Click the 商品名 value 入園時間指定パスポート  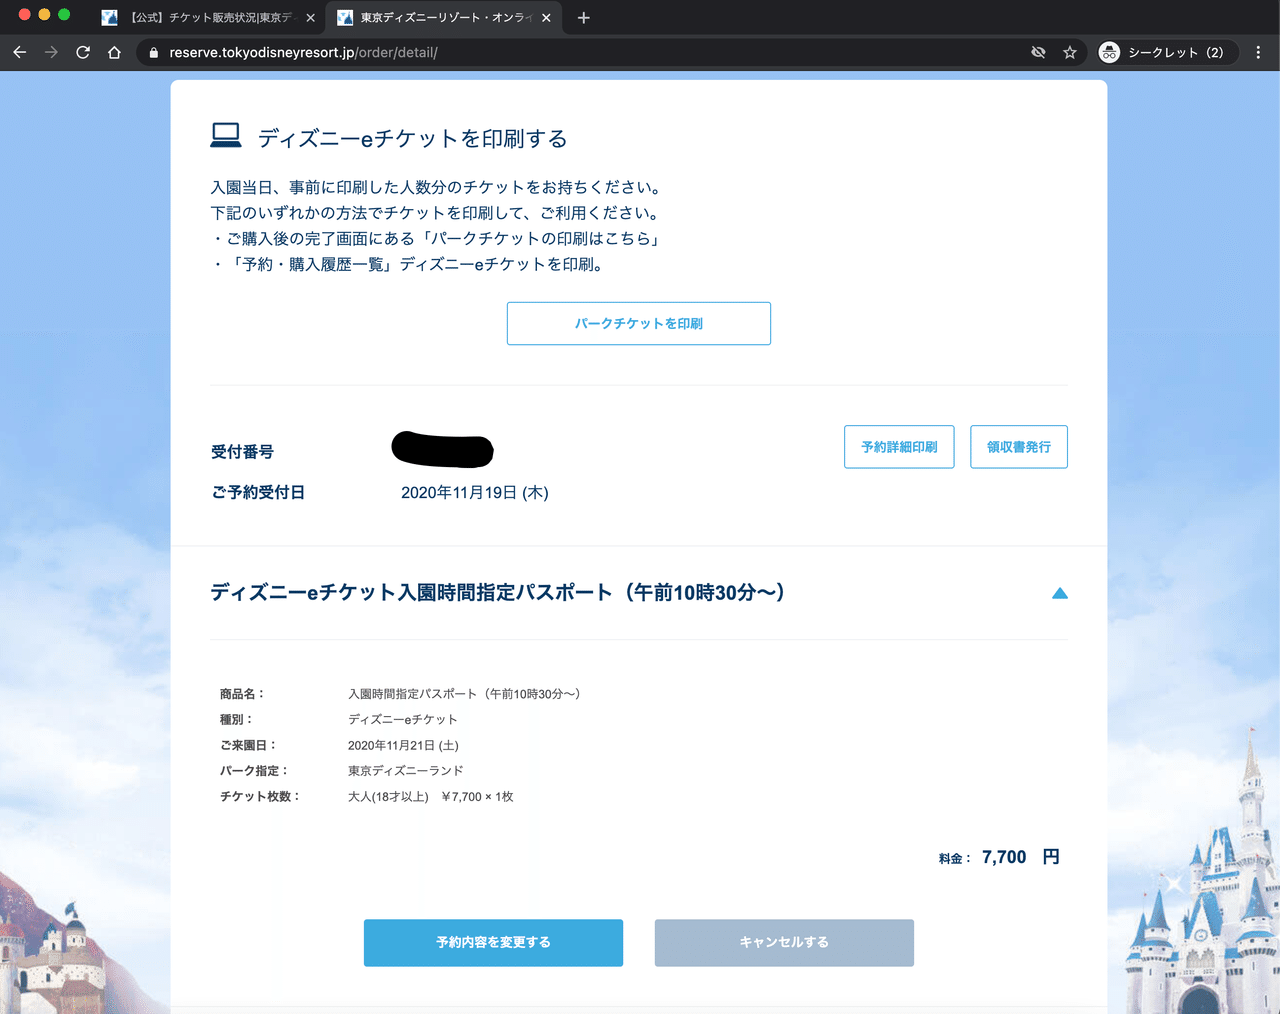(464, 694)
